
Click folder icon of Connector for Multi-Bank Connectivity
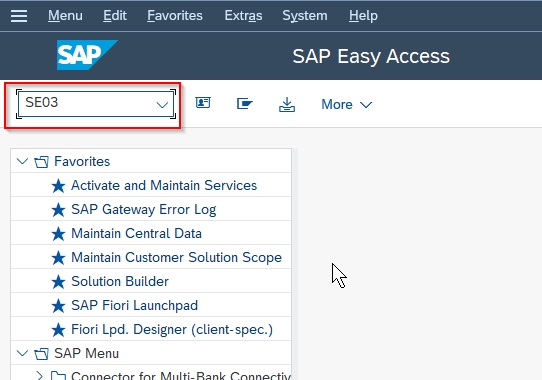click(x=58, y=376)
